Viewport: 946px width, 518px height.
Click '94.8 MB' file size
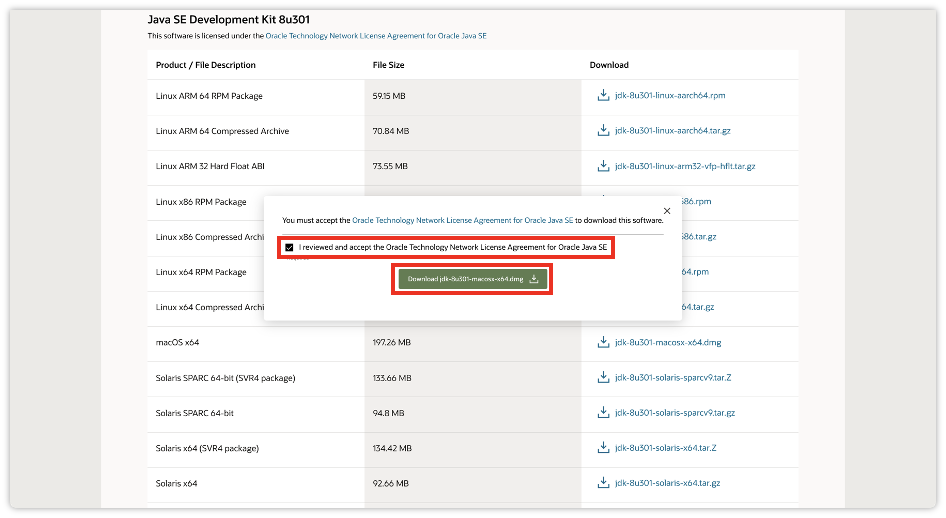[x=389, y=413]
